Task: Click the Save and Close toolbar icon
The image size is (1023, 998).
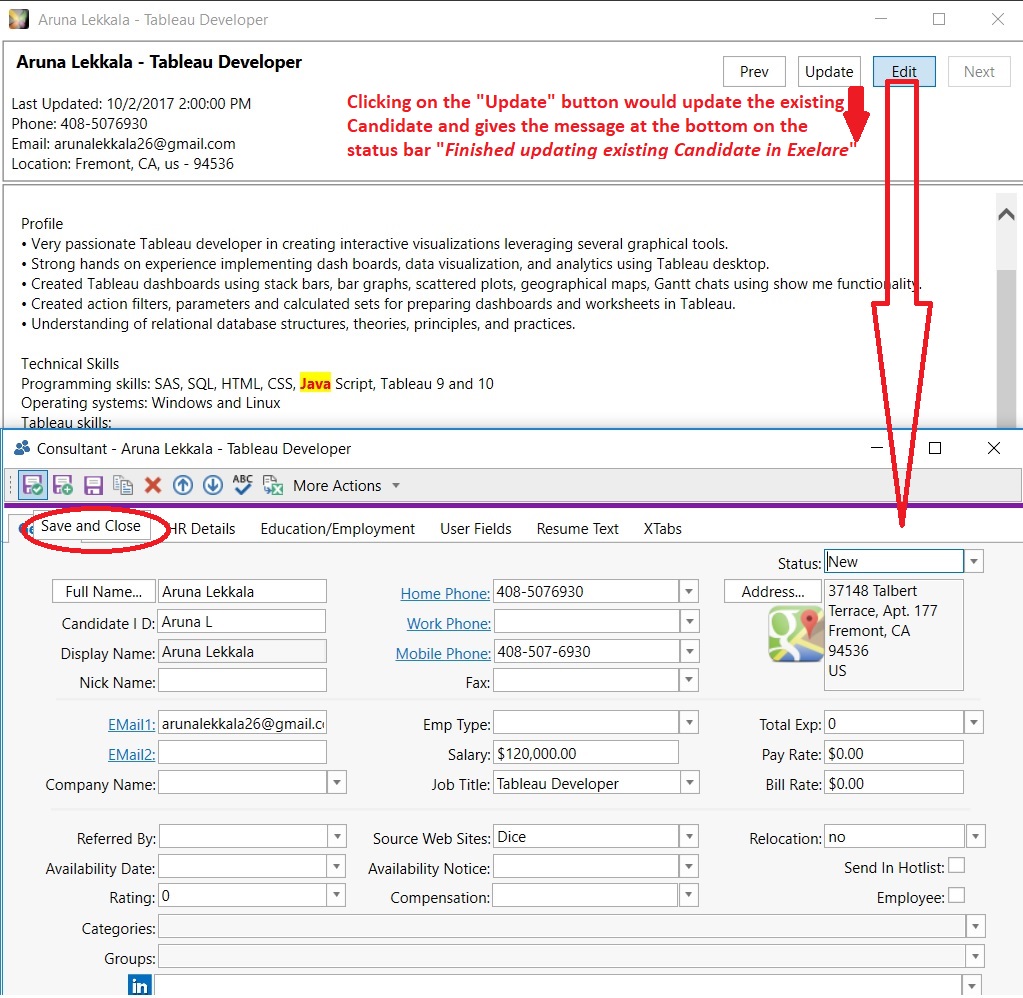Action: click(x=33, y=485)
